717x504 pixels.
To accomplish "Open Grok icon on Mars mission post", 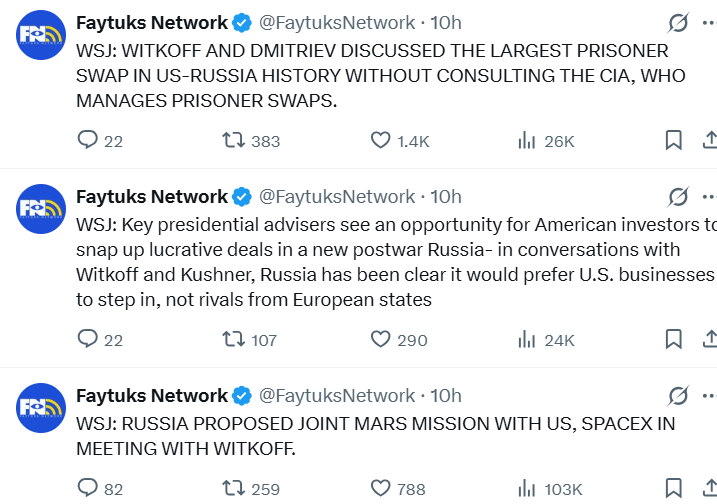I will click(678, 396).
